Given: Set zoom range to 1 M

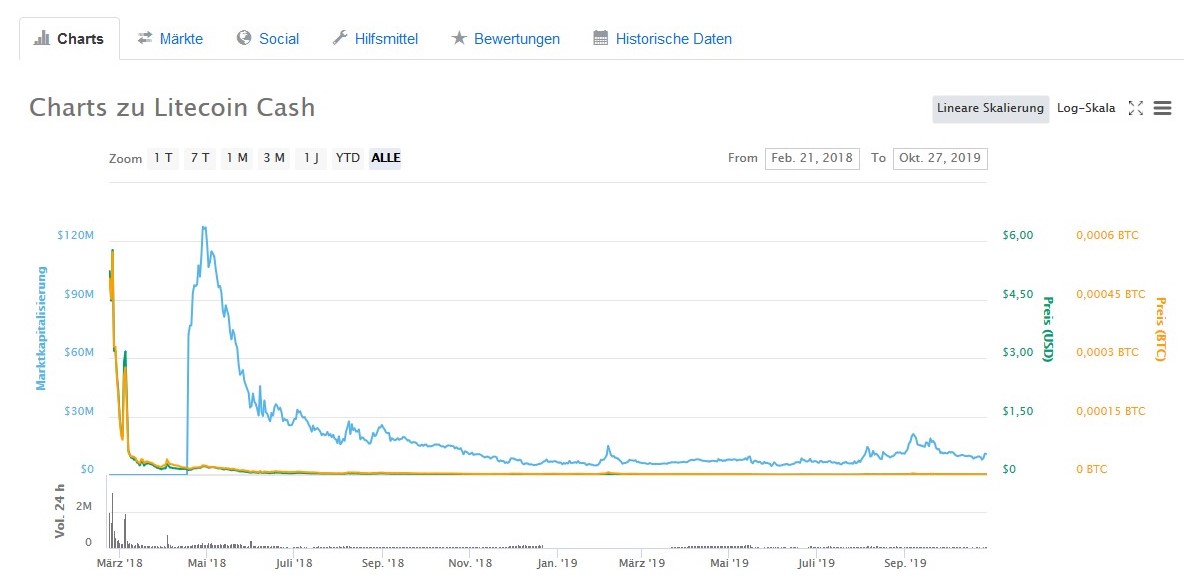Looking at the screenshot, I should point(237,159).
